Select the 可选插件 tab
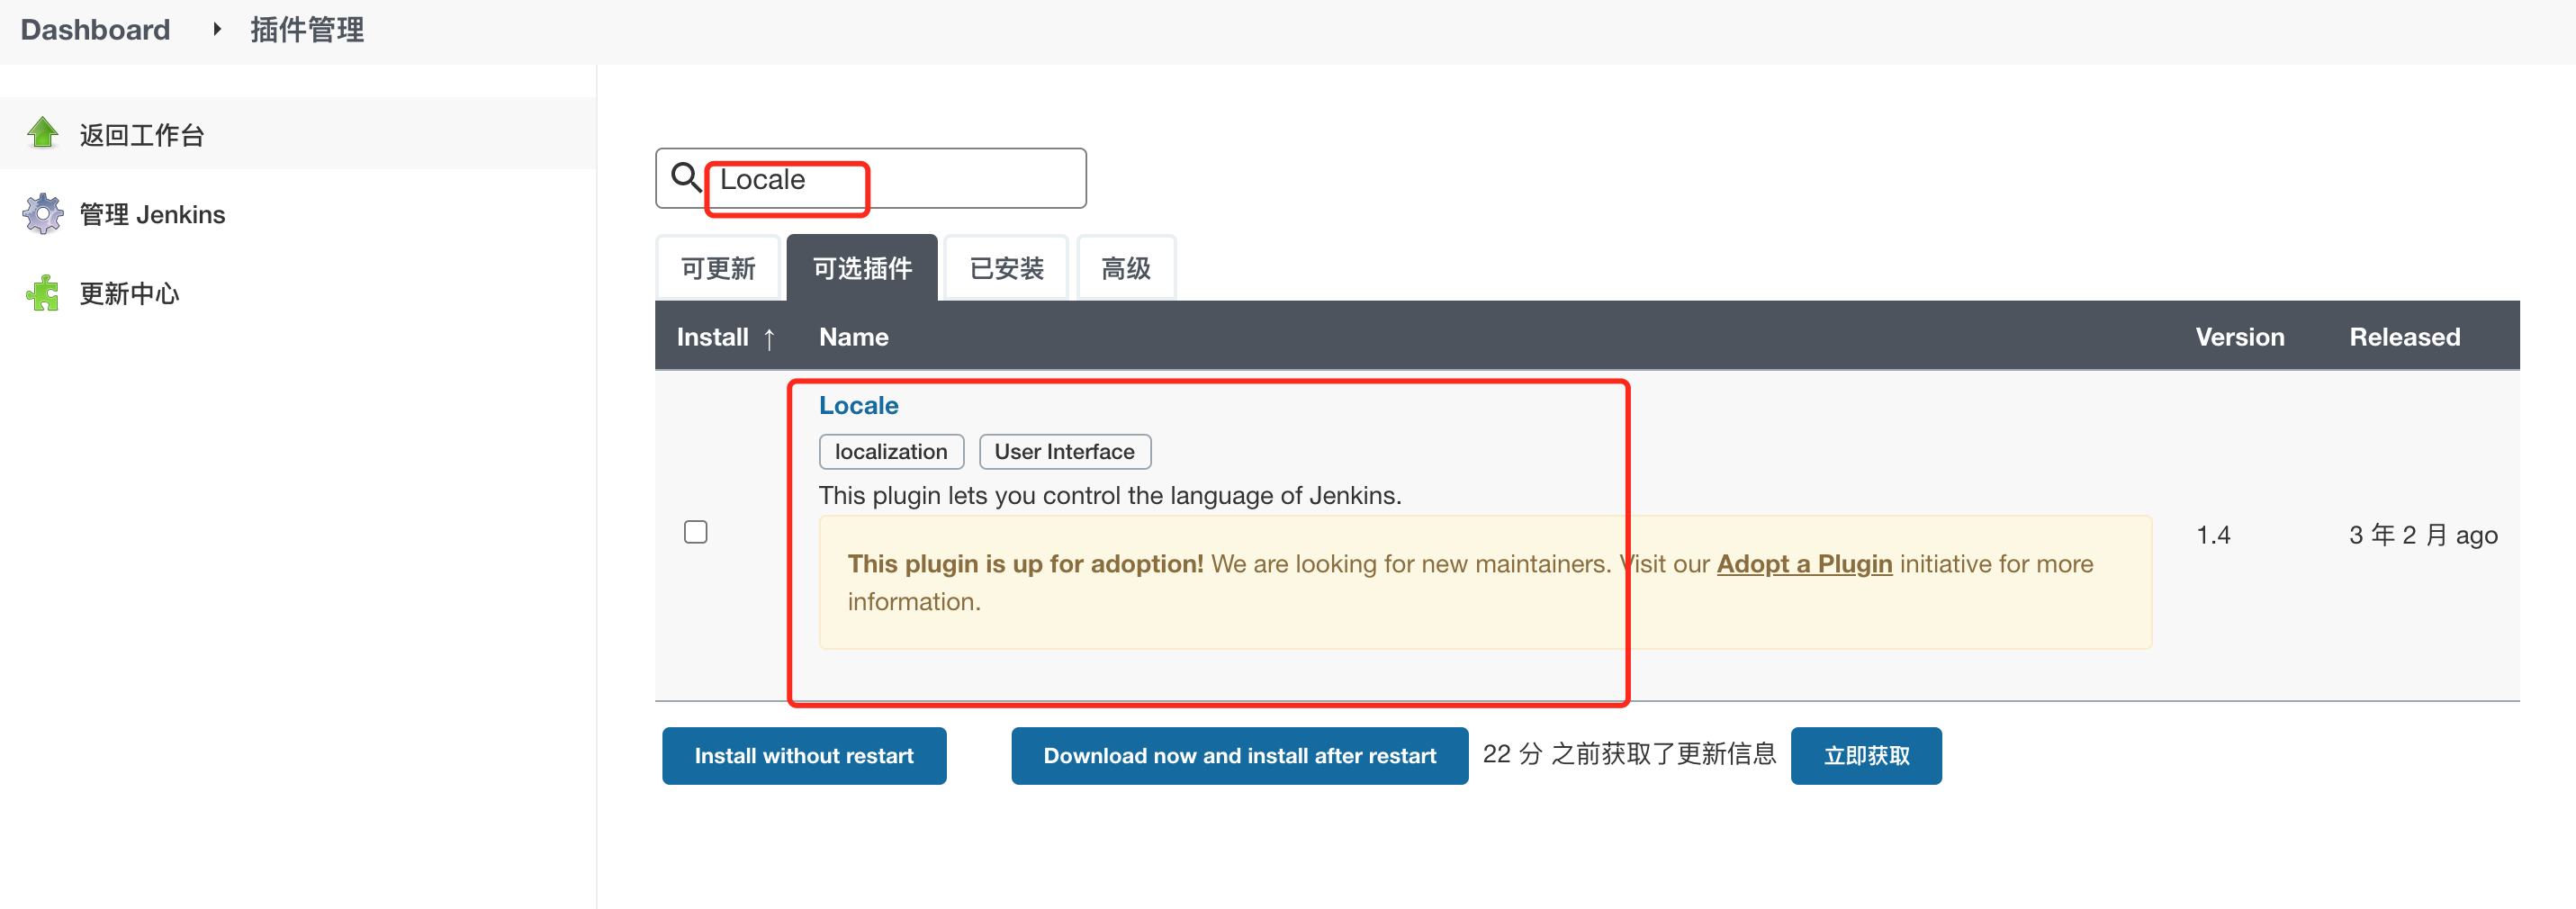The width and height of the screenshot is (2576, 909). tap(862, 268)
